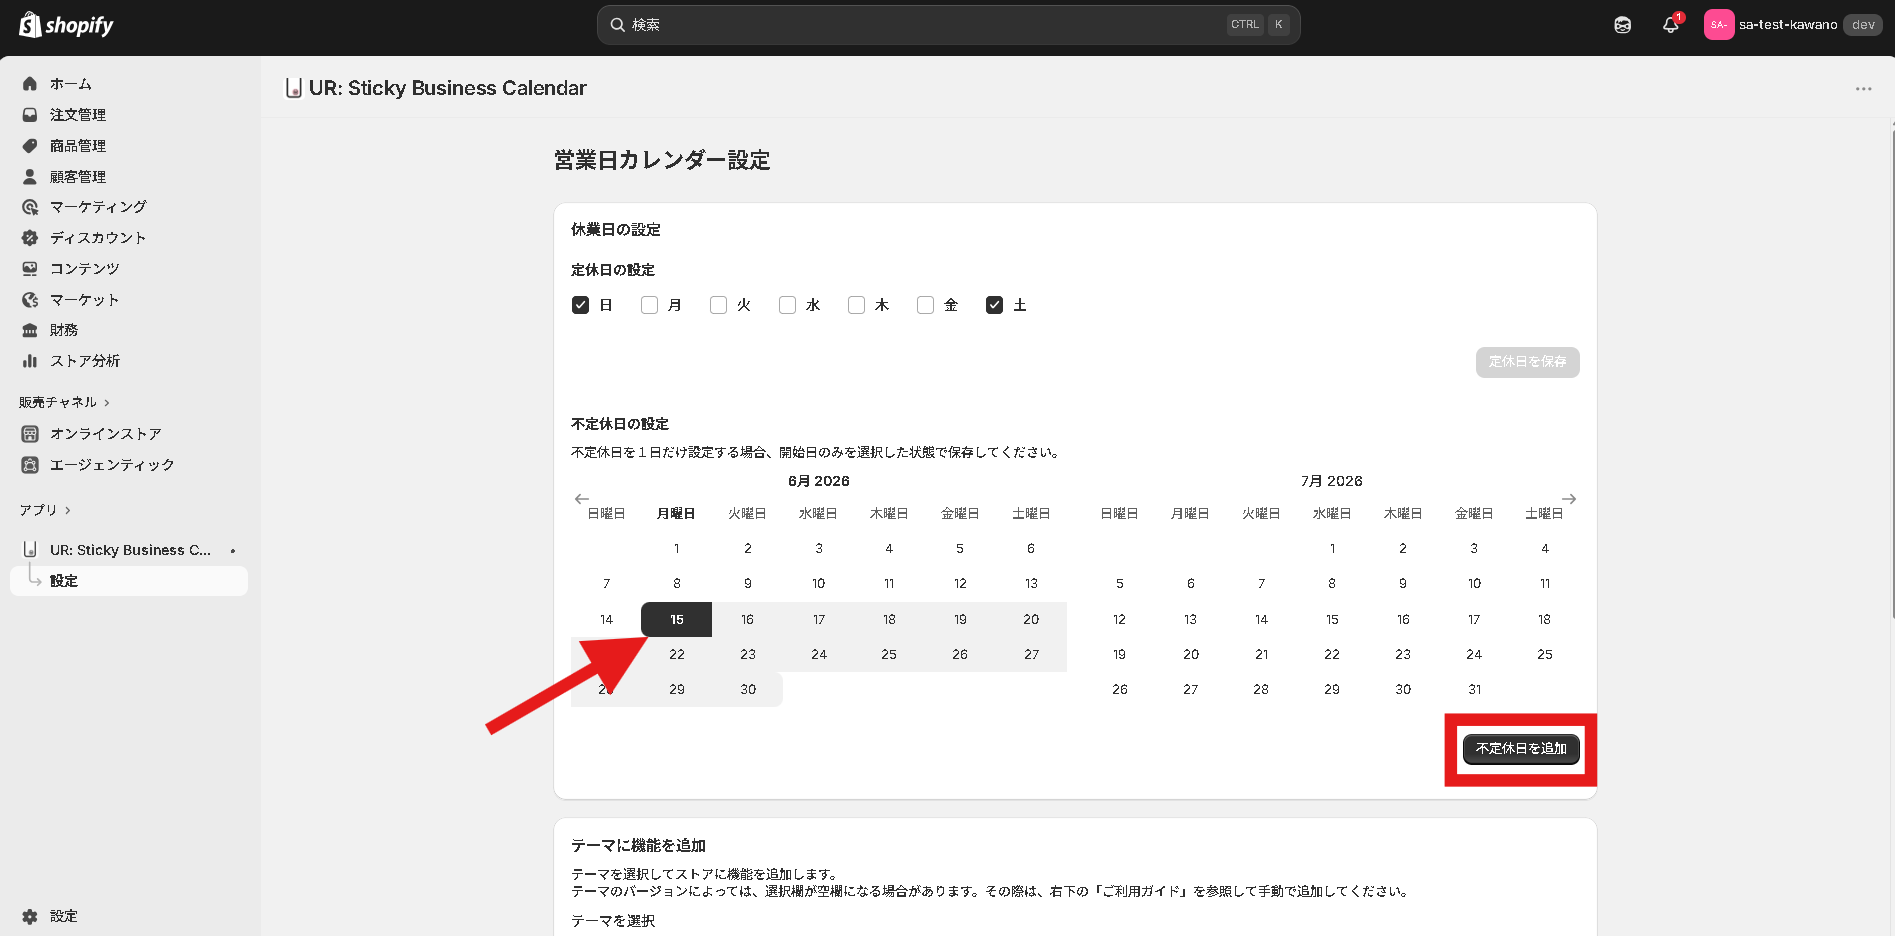Select July 4 in calendar
The image size is (1895, 936).
[1545, 549]
